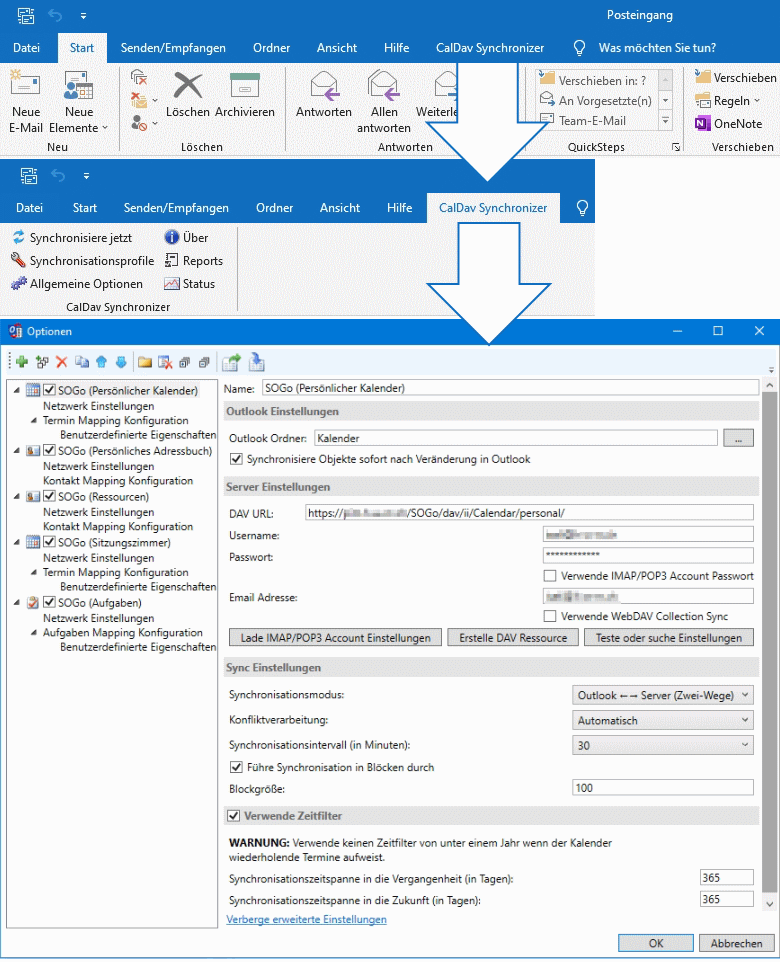Screen dimensions: 780x962
Task: Click the Allen antworten icon
Action: (x=384, y=85)
